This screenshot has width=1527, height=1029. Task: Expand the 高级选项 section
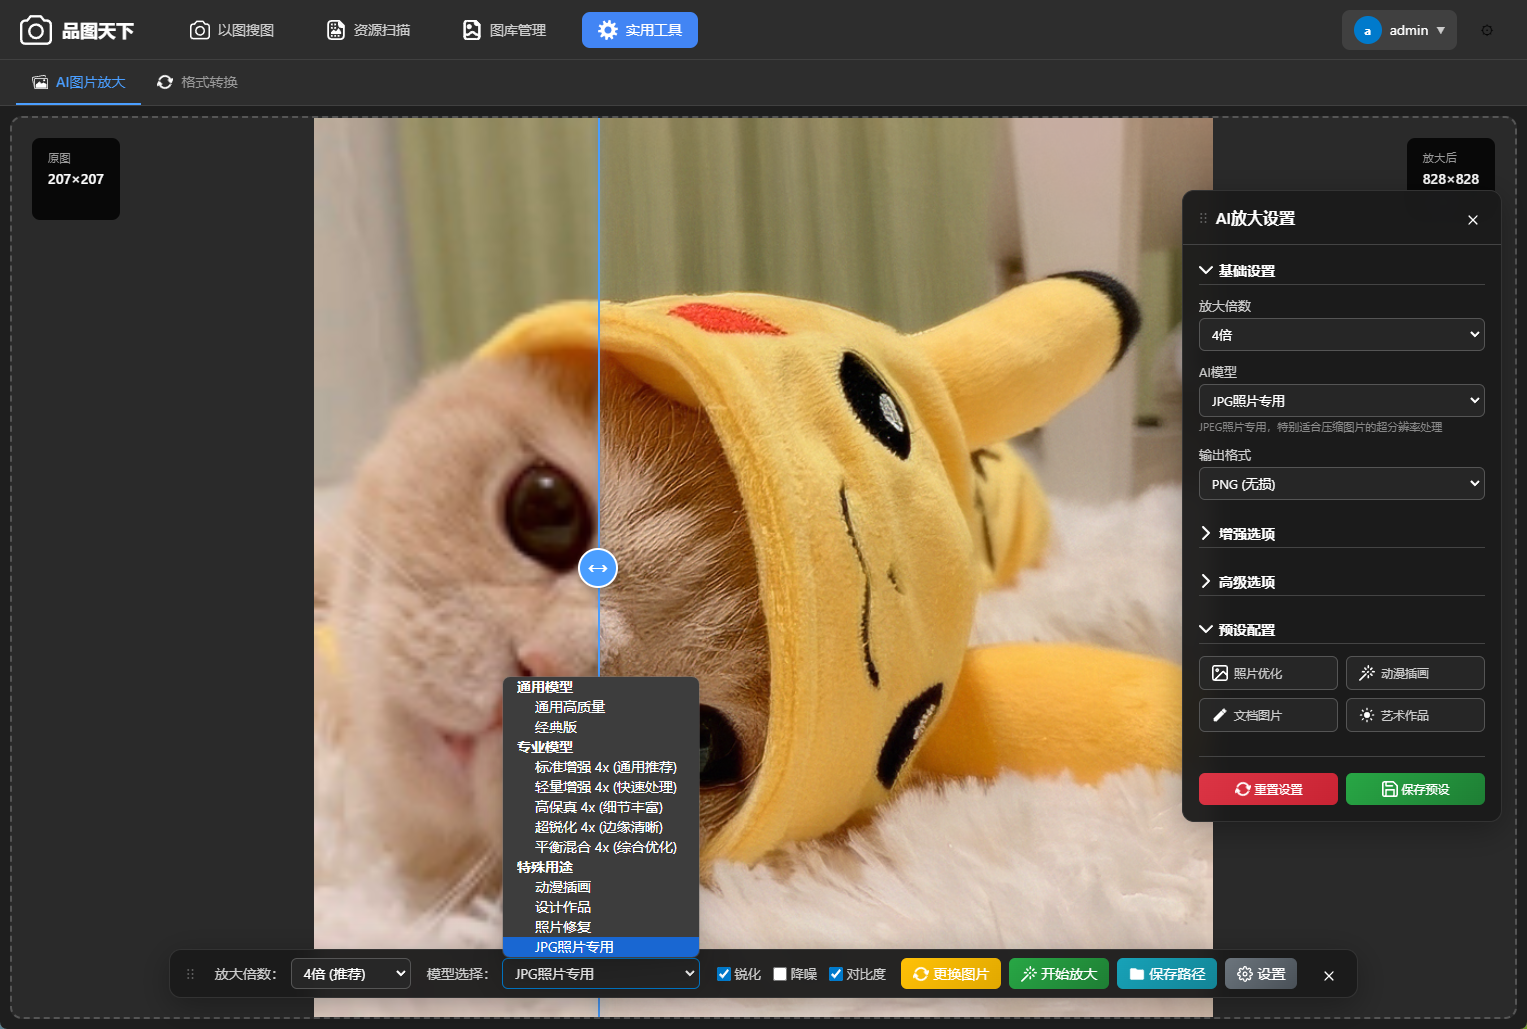[x=1246, y=582]
